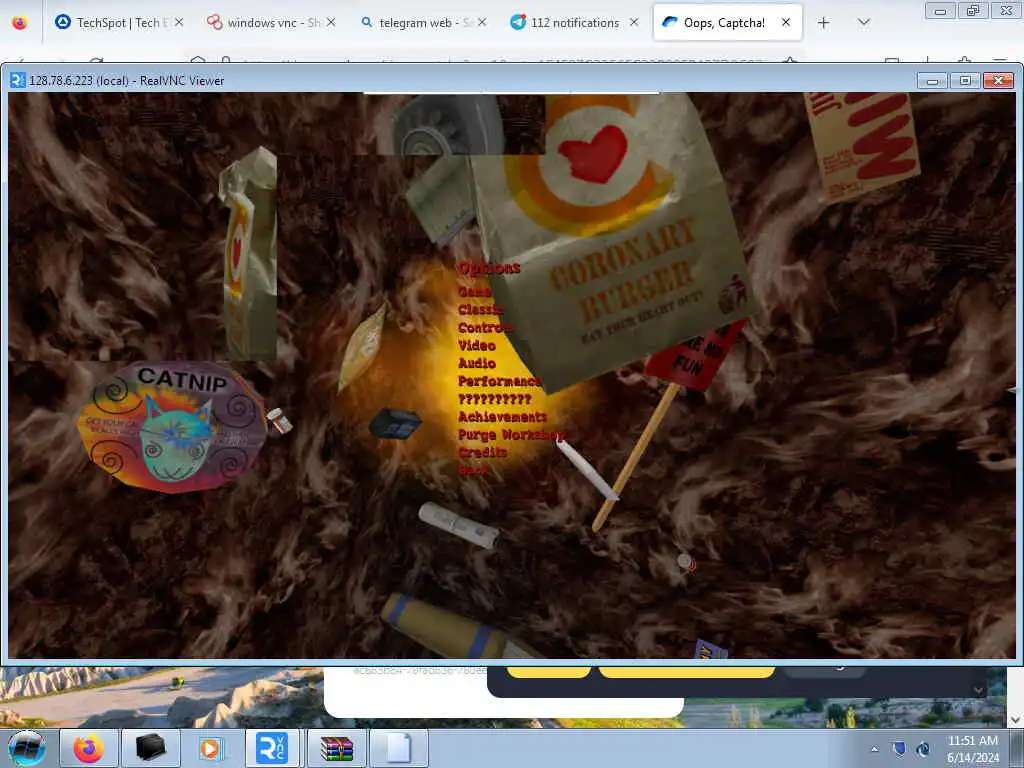Open RealVNC from the taskbar
This screenshot has height=768, width=1024.
272,748
